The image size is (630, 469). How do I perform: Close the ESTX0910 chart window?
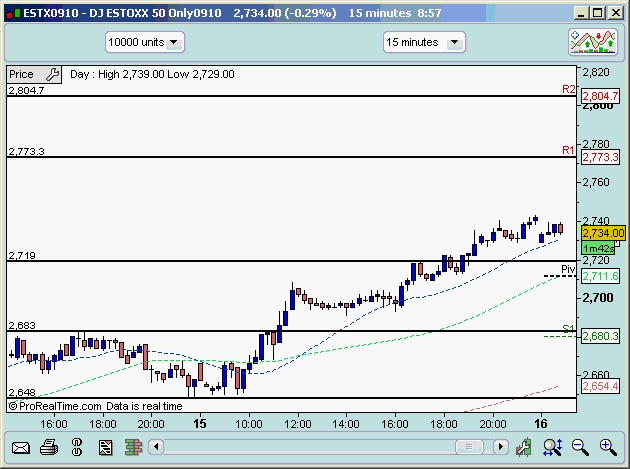(x=616, y=13)
